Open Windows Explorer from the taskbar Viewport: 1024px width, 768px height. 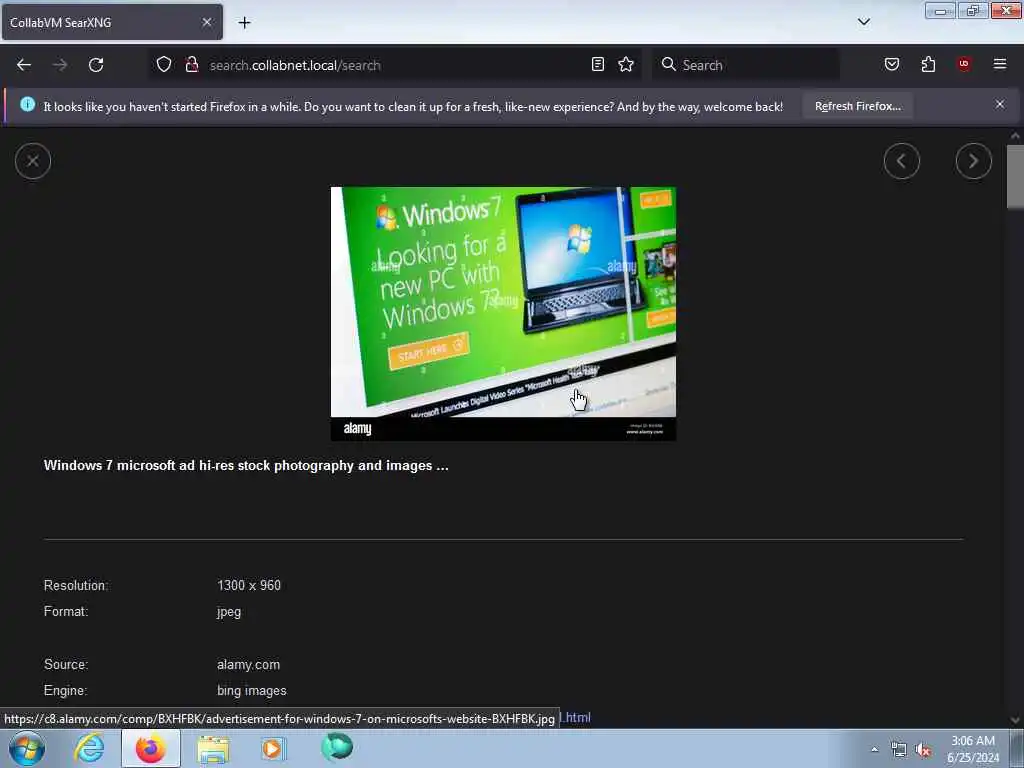[213, 749]
